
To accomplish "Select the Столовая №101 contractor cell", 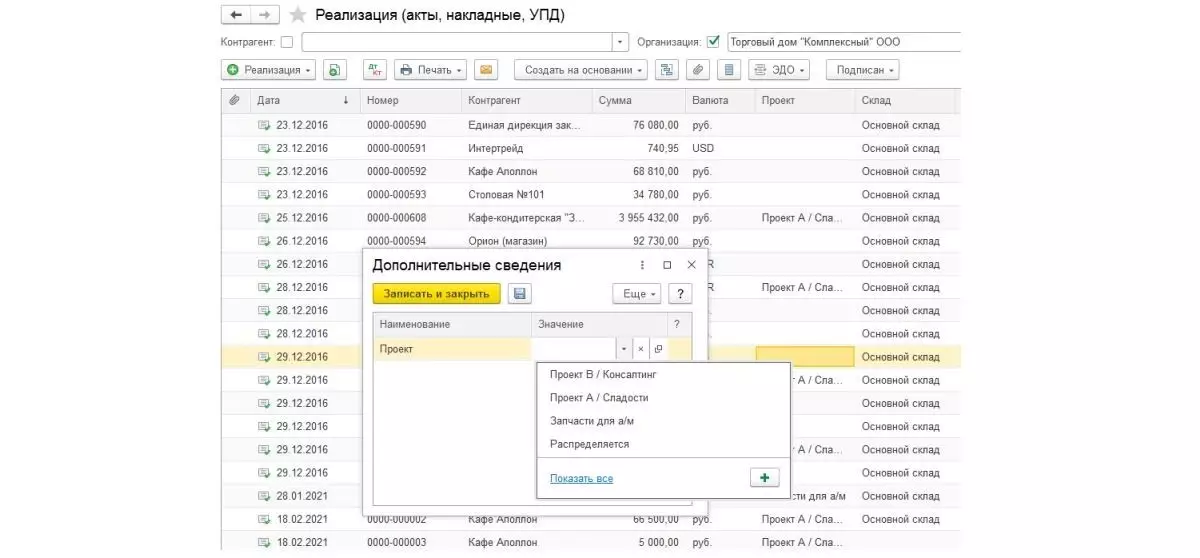I will coord(526,195).
